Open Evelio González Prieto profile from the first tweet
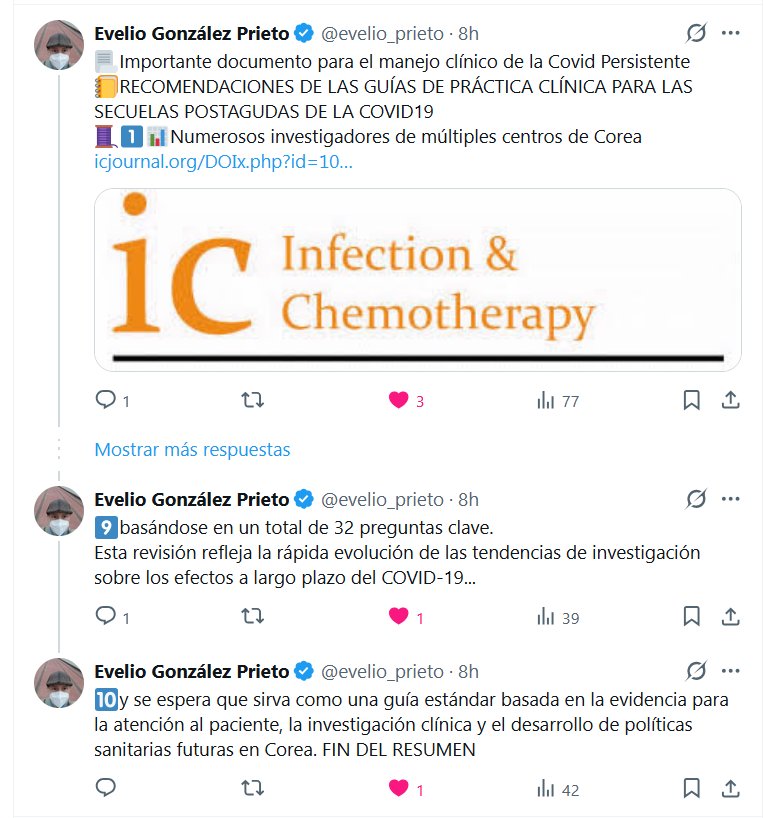This screenshot has height=818, width=764. pos(191,34)
